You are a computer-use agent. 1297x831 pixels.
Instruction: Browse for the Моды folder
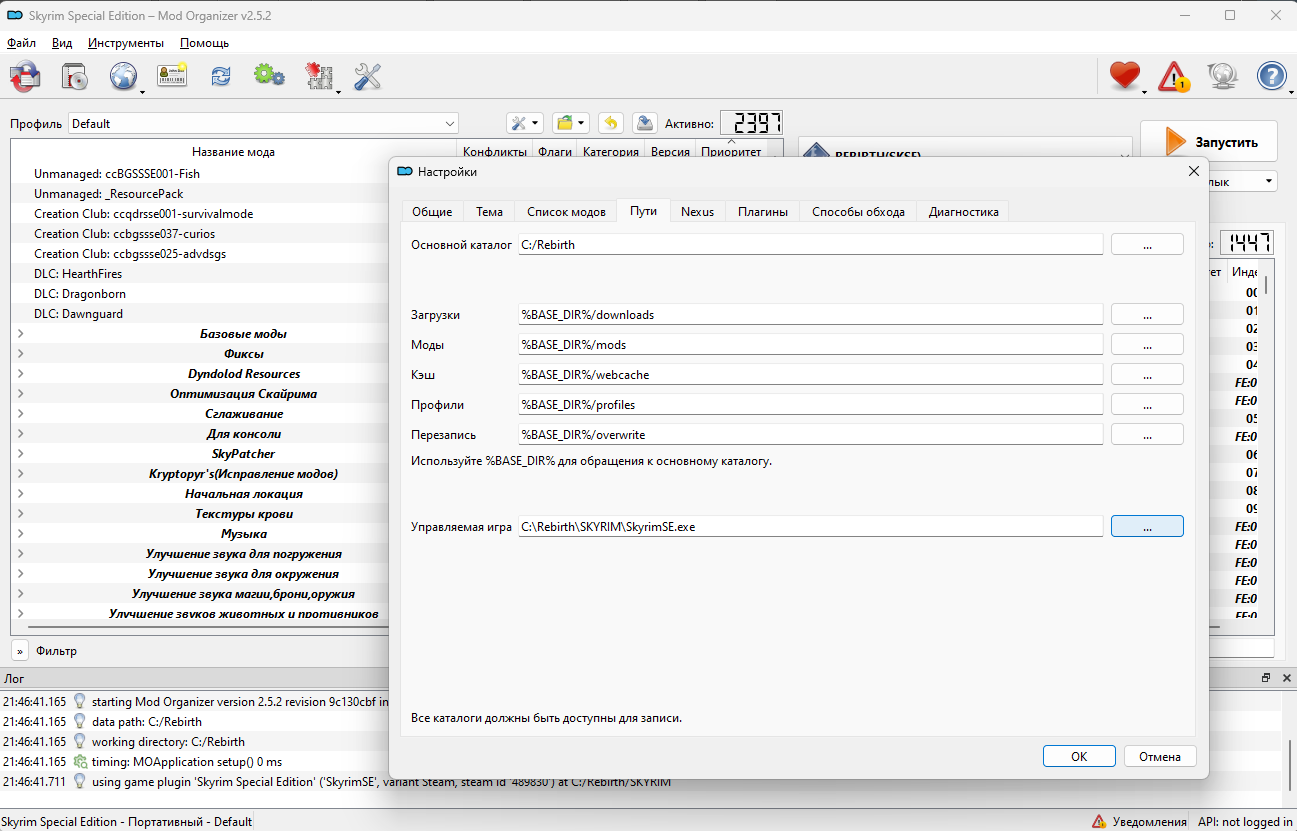1147,345
